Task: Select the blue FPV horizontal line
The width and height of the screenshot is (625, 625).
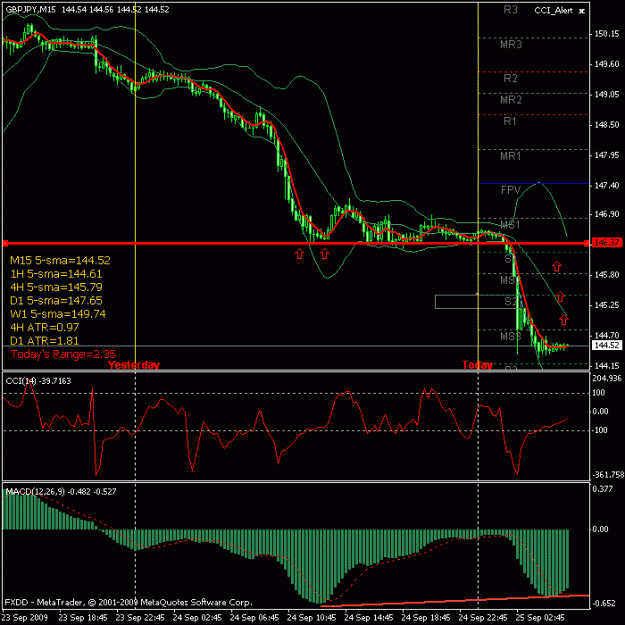Action: coord(533,183)
